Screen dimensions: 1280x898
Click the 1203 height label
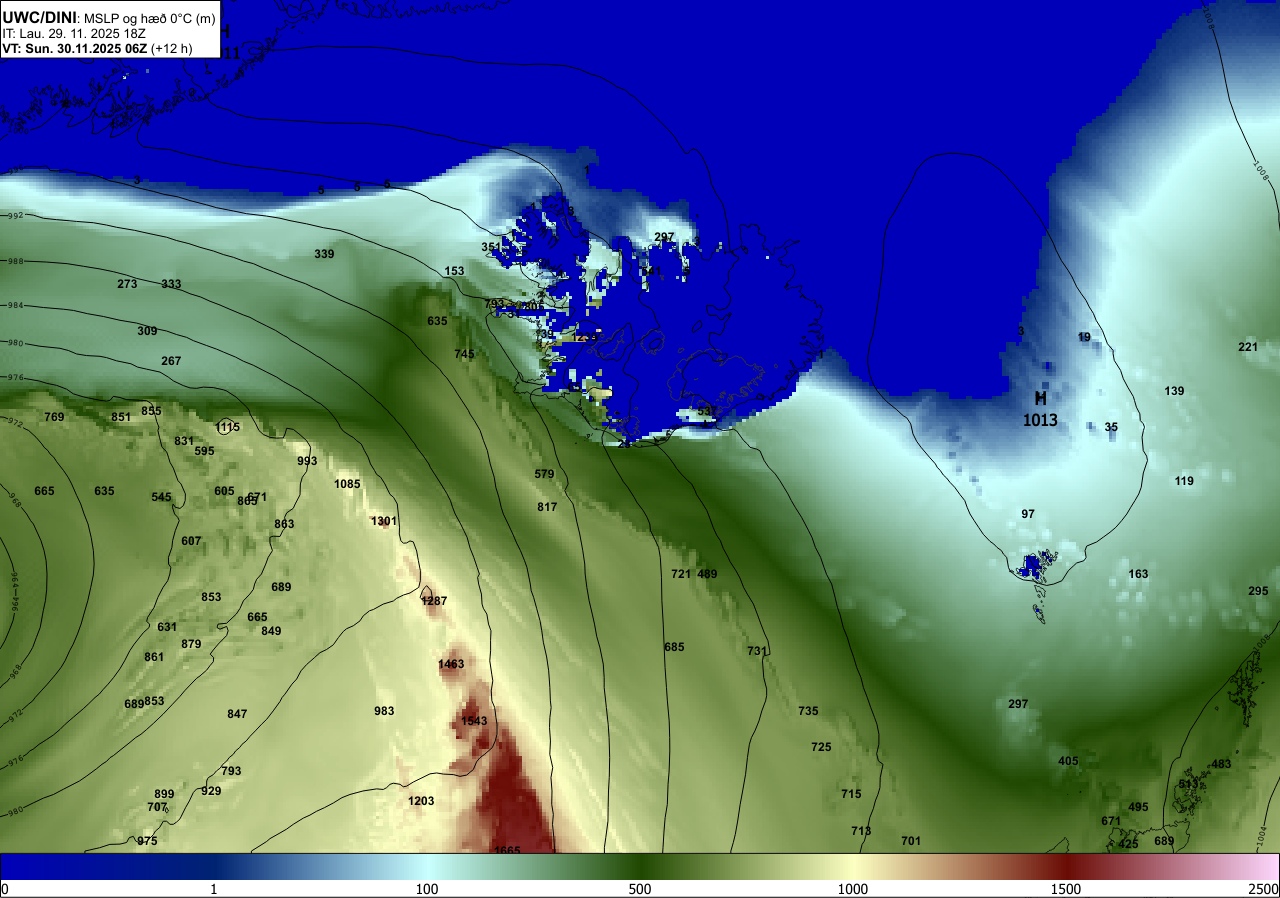click(421, 801)
